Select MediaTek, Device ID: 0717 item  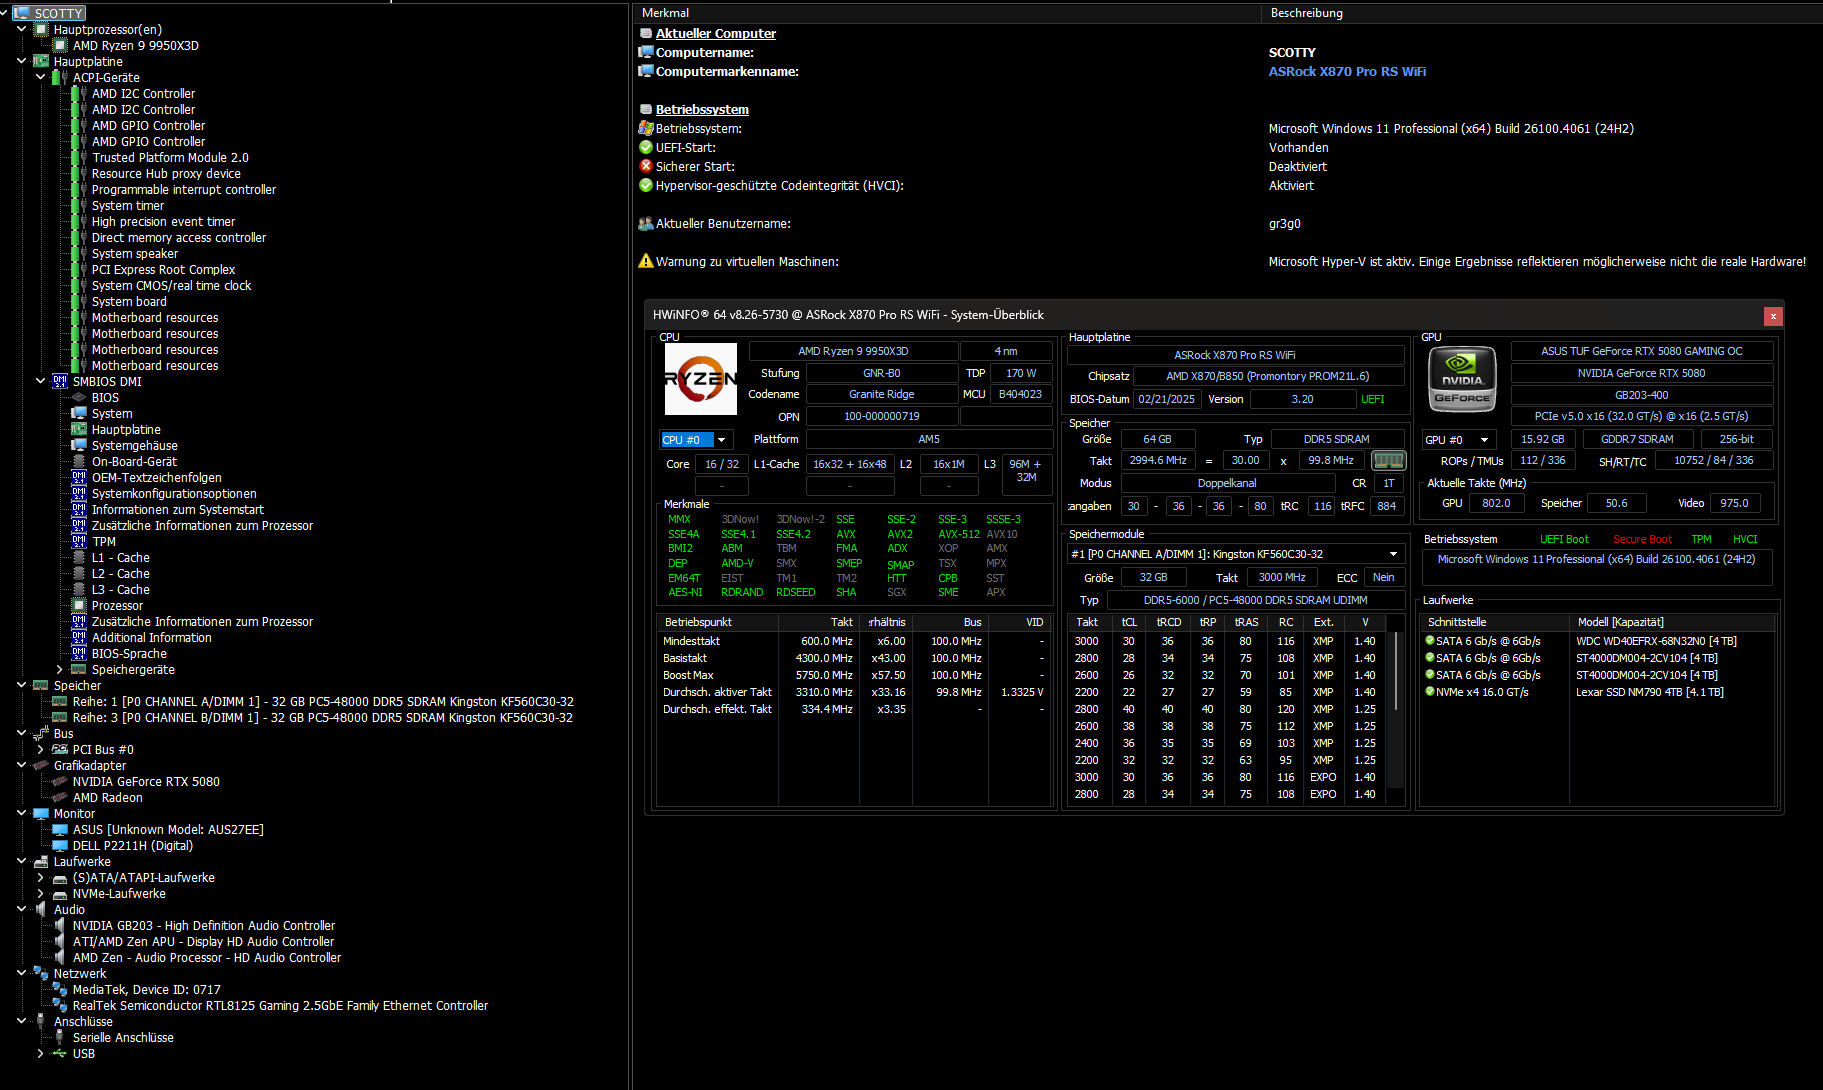(146, 989)
